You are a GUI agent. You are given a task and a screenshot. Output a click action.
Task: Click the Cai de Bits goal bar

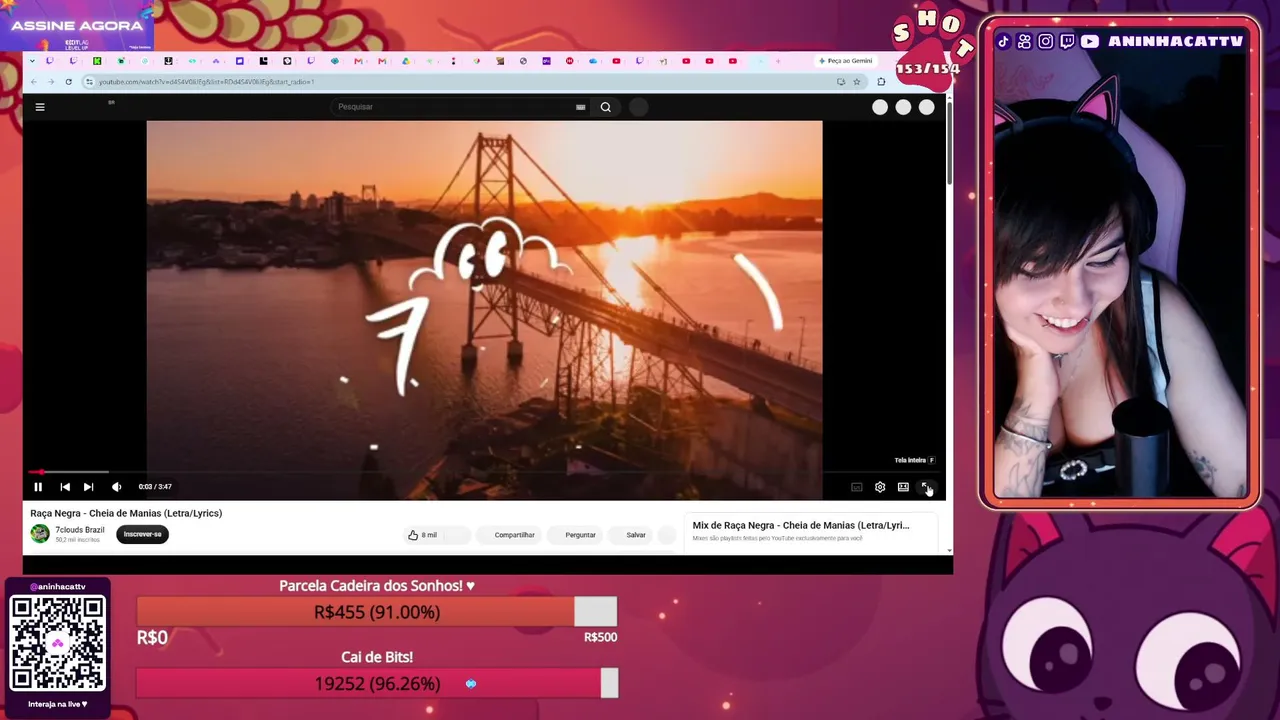377,684
